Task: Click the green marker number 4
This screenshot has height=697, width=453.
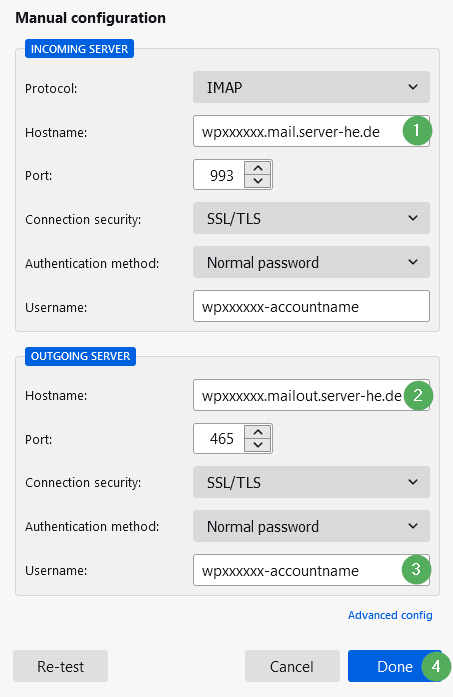Action: point(436,666)
